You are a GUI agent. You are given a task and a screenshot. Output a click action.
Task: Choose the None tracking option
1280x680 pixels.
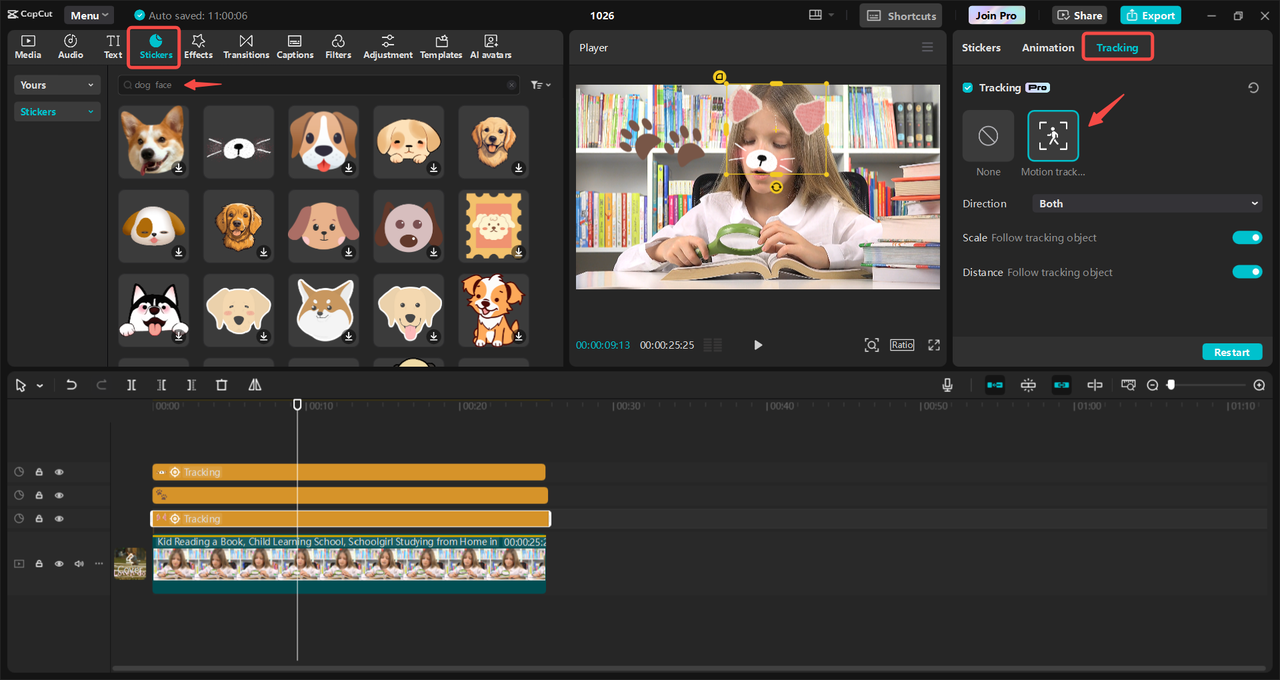coord(988,137)
